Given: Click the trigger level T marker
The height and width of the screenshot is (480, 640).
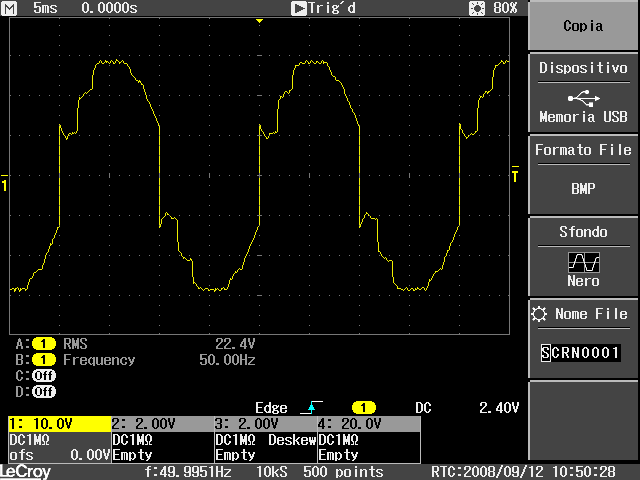Looking at the screenshot, I should pos(515,174).
